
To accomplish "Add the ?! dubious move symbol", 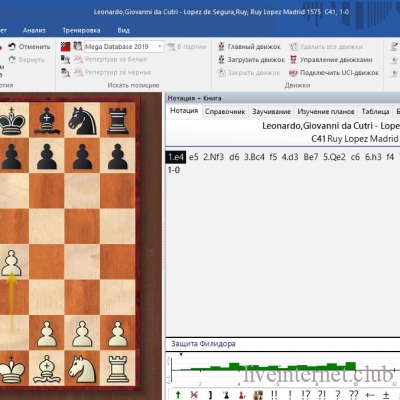I will pyautogui.click(x=321, y=395).
